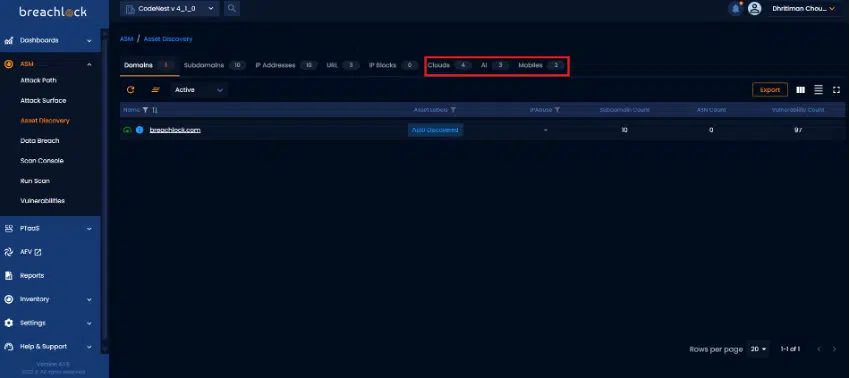Click the Subdomain Count column header
This screenshot has height=378, width=850.
click(624, 110)
